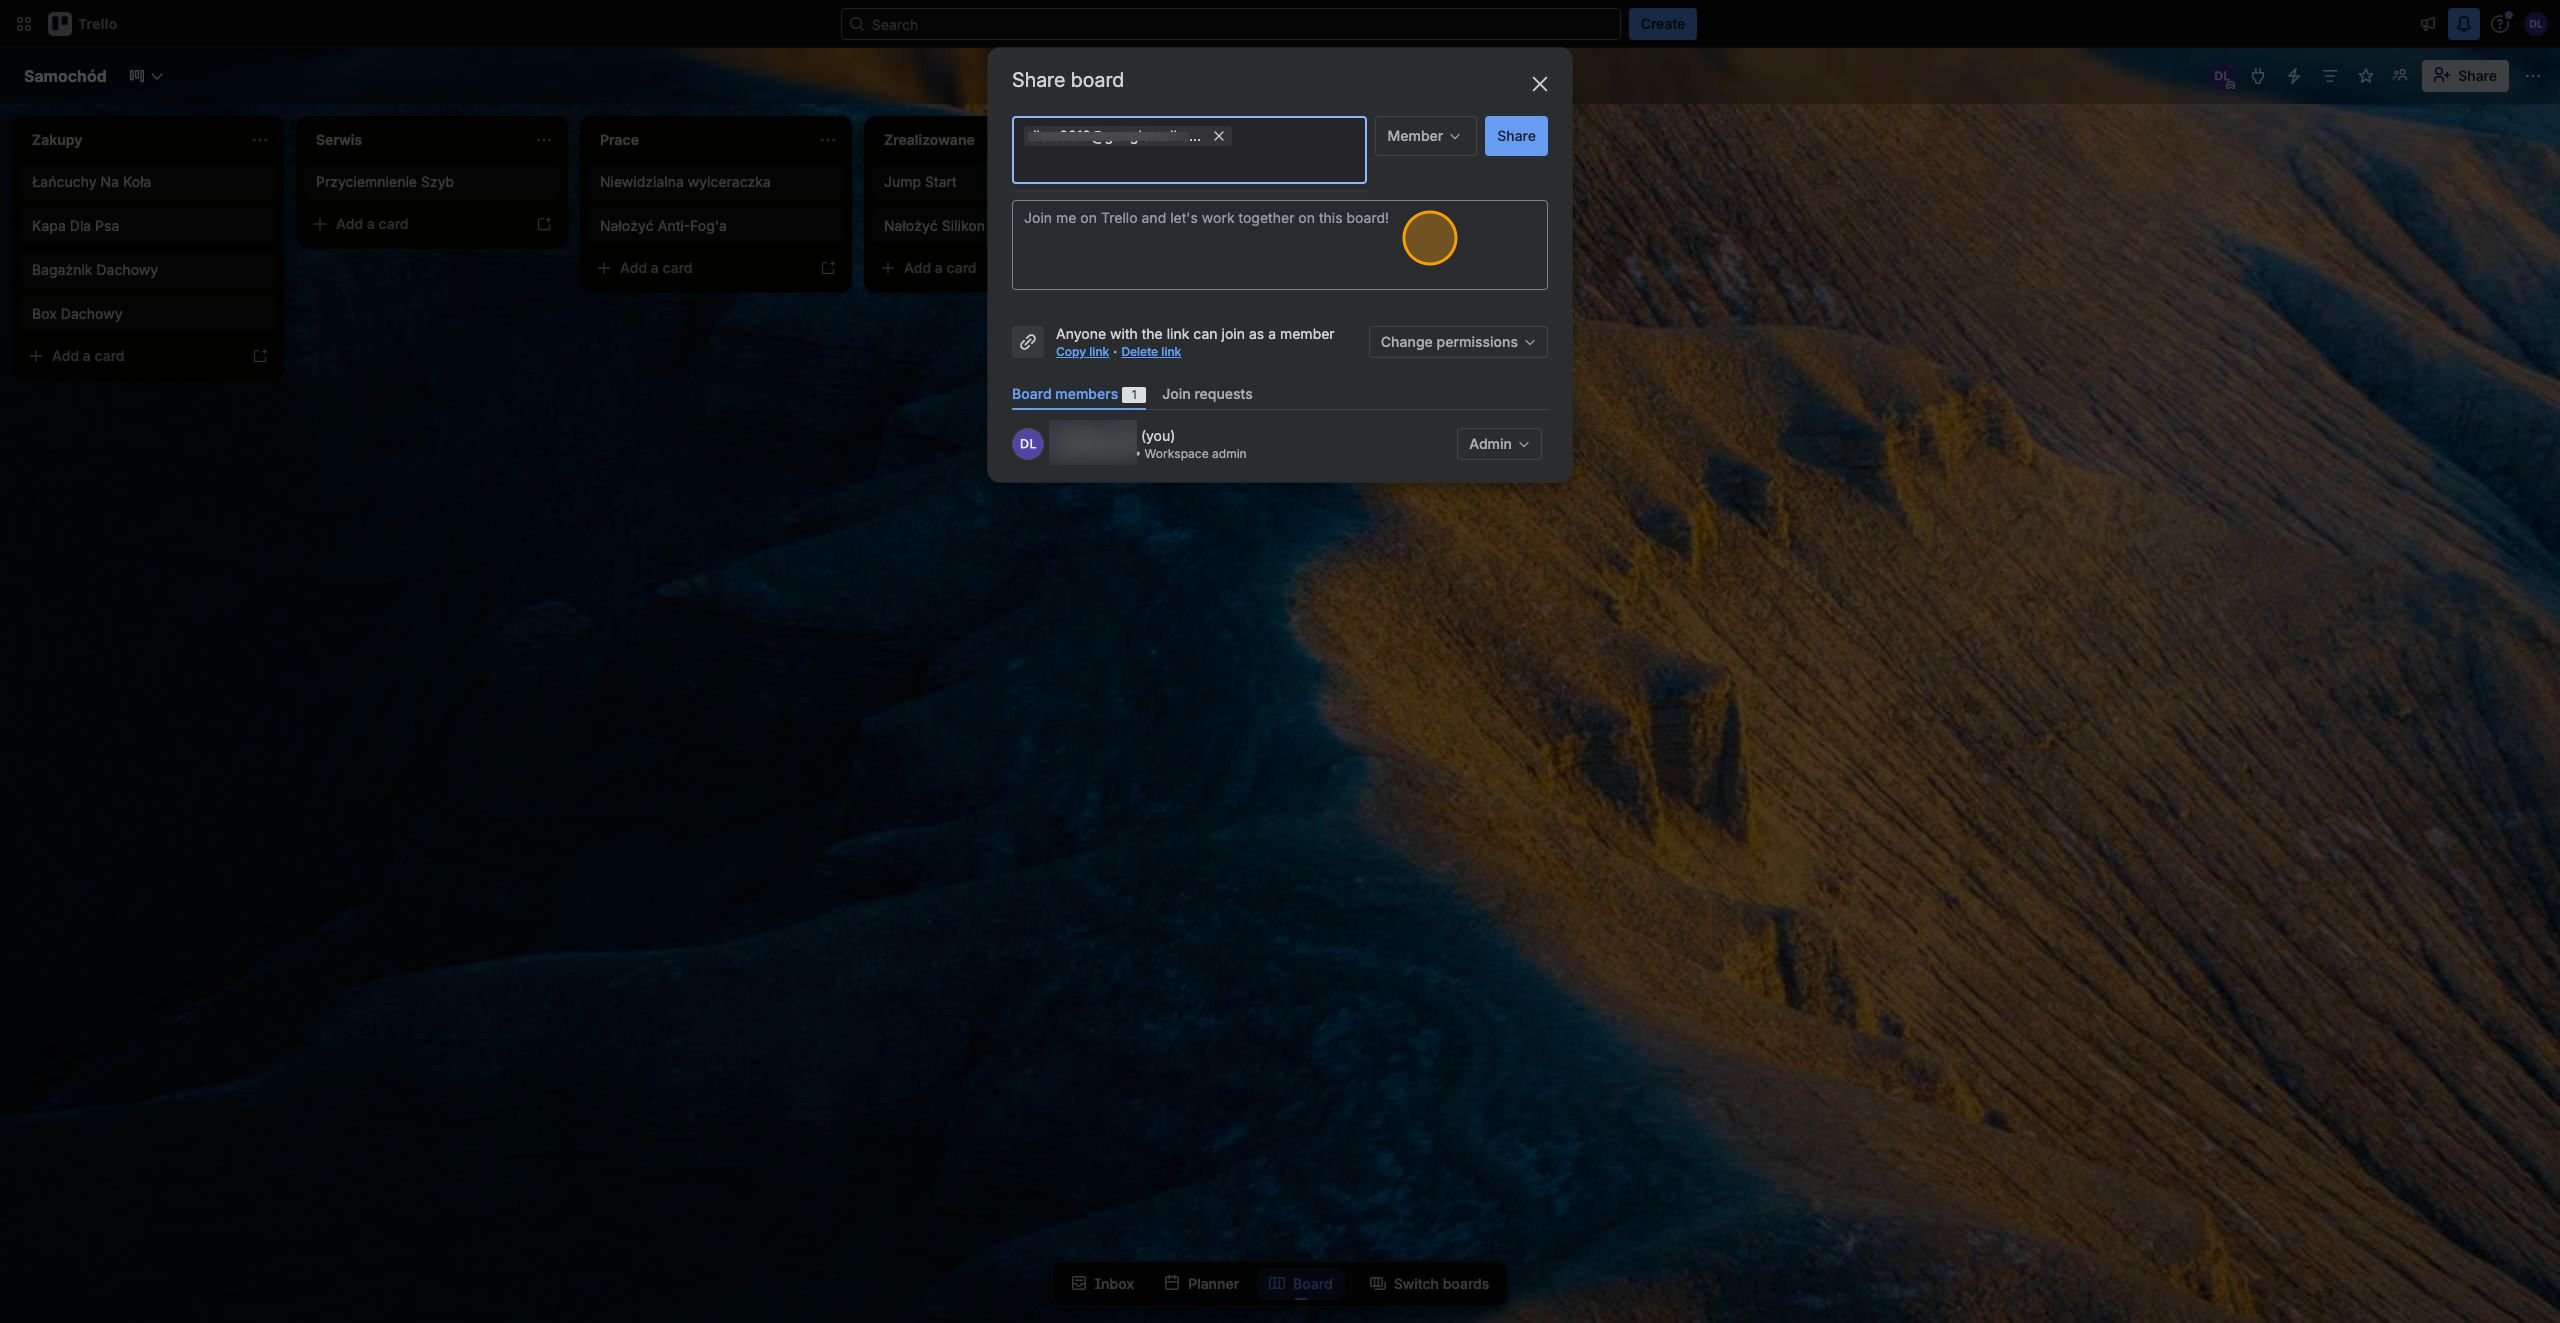Open the Power-Ups plug icon
The width and height of the screenshot is (2560, 1323).
tap(2257, 76)
